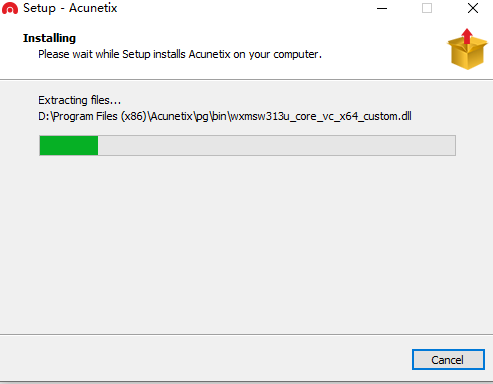Click the 'D:\Program Files (x86)' path segment
493x384 pixels.
point(92,116)
